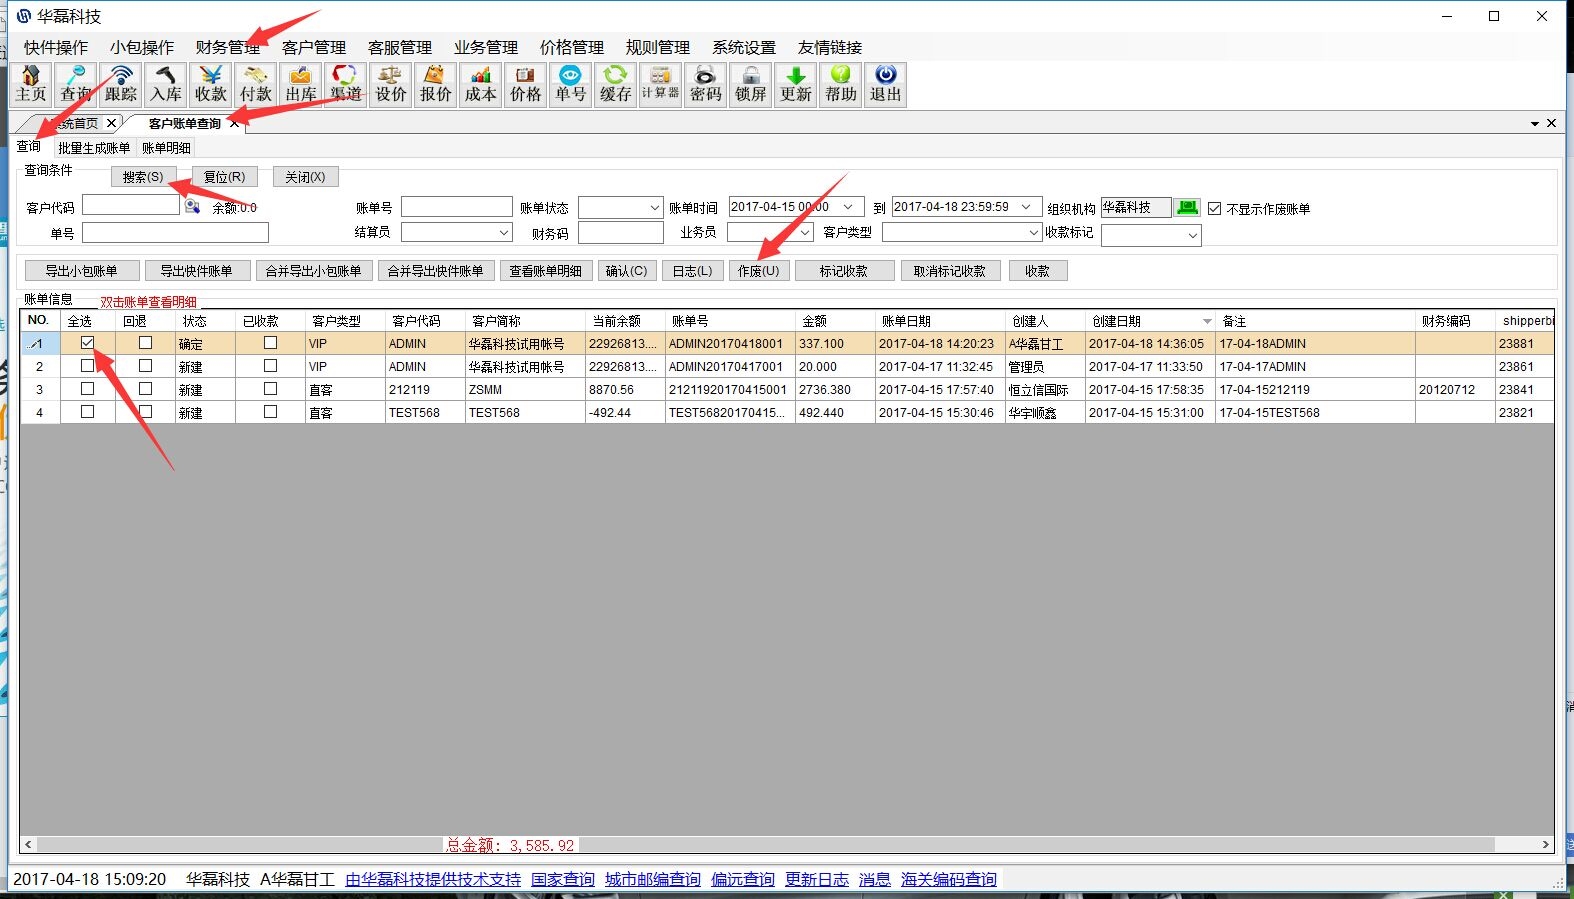Click the 更新 update download icon

pyautogui.click(x=796, y=84)
